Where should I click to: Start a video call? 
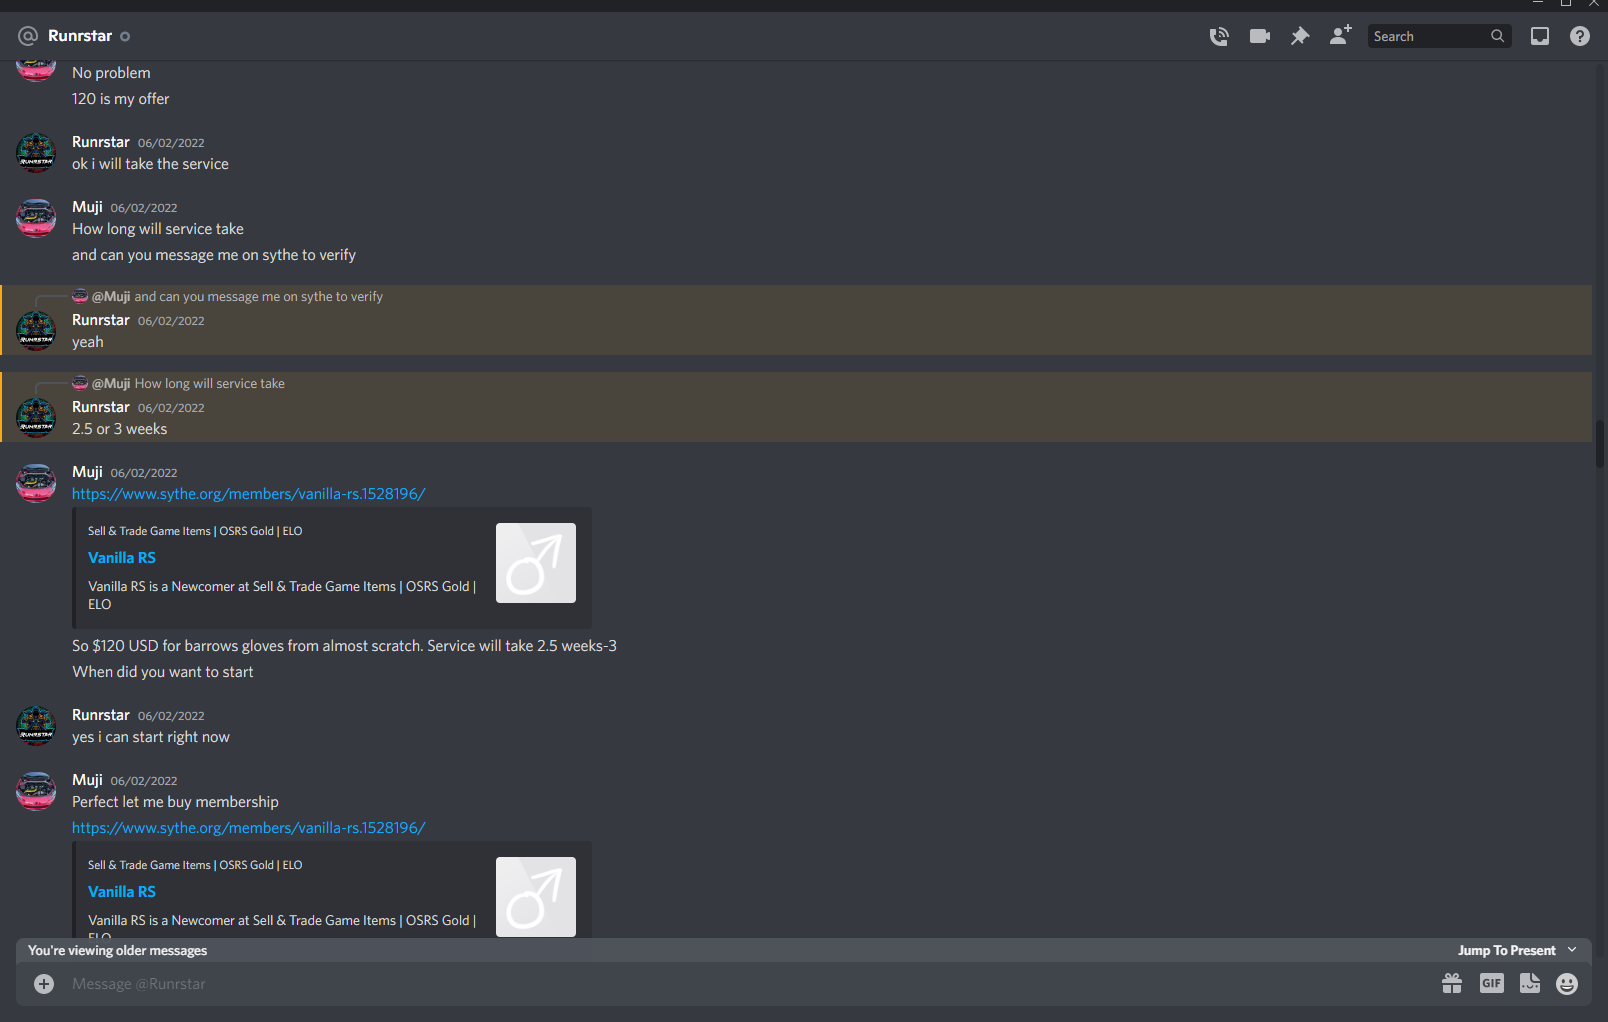1260,36
